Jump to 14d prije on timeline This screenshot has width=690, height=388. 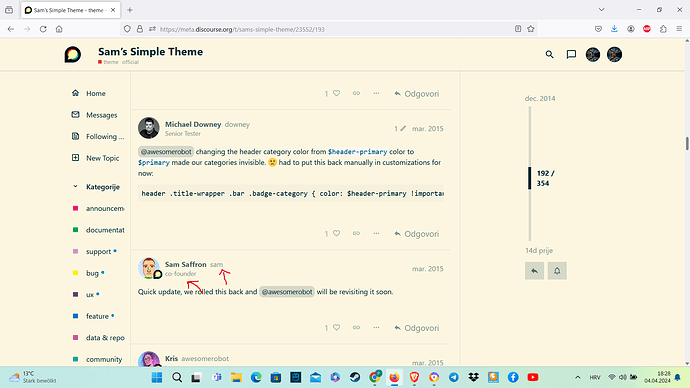[539, 251]
